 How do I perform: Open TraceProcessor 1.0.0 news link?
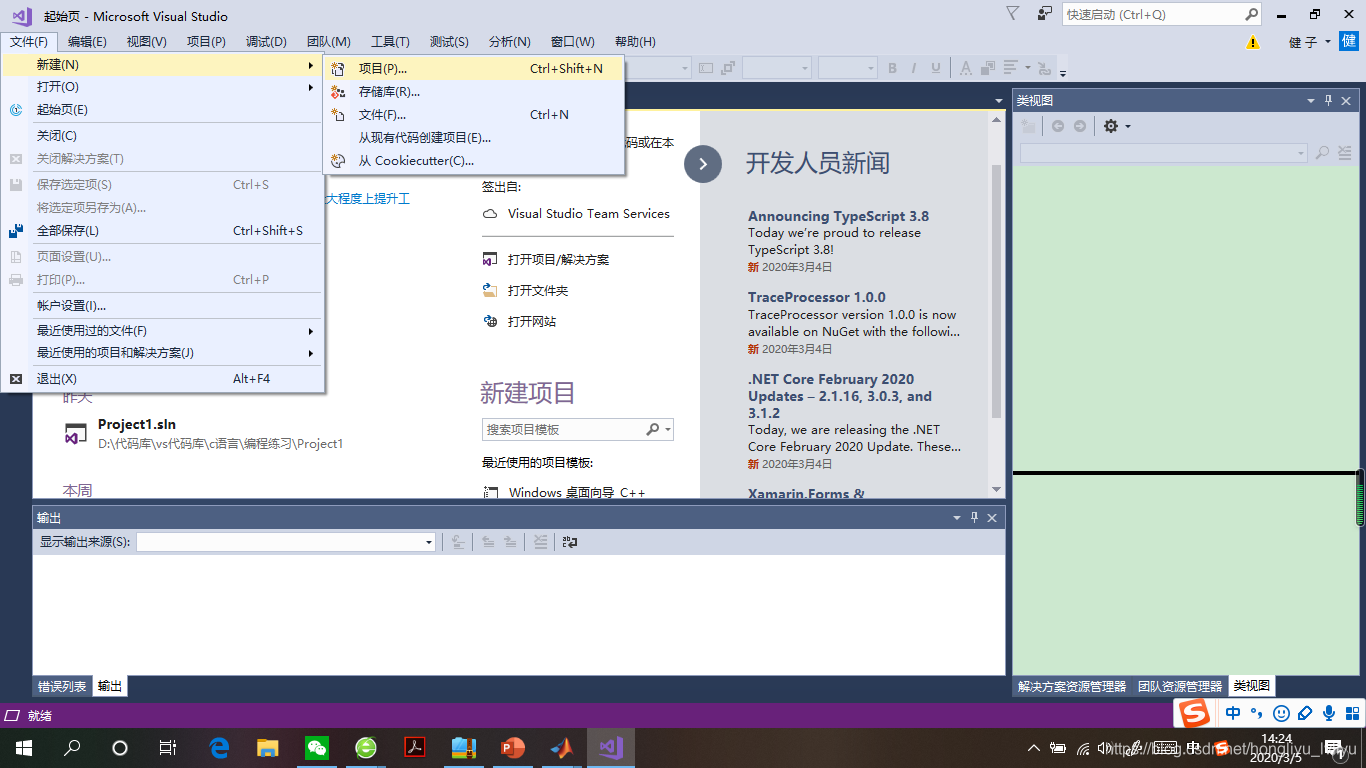tap(817, 297)
